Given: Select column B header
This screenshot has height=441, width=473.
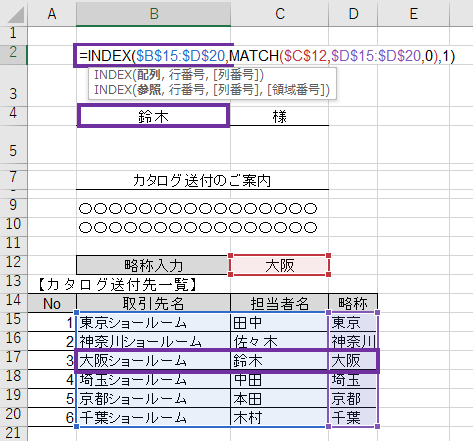Looking at the screenshot, I should click(x=153, y=13).
